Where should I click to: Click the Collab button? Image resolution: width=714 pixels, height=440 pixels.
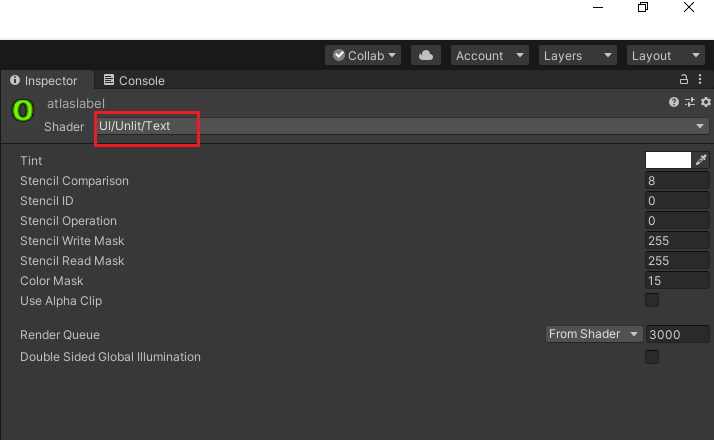pos(363,56)
